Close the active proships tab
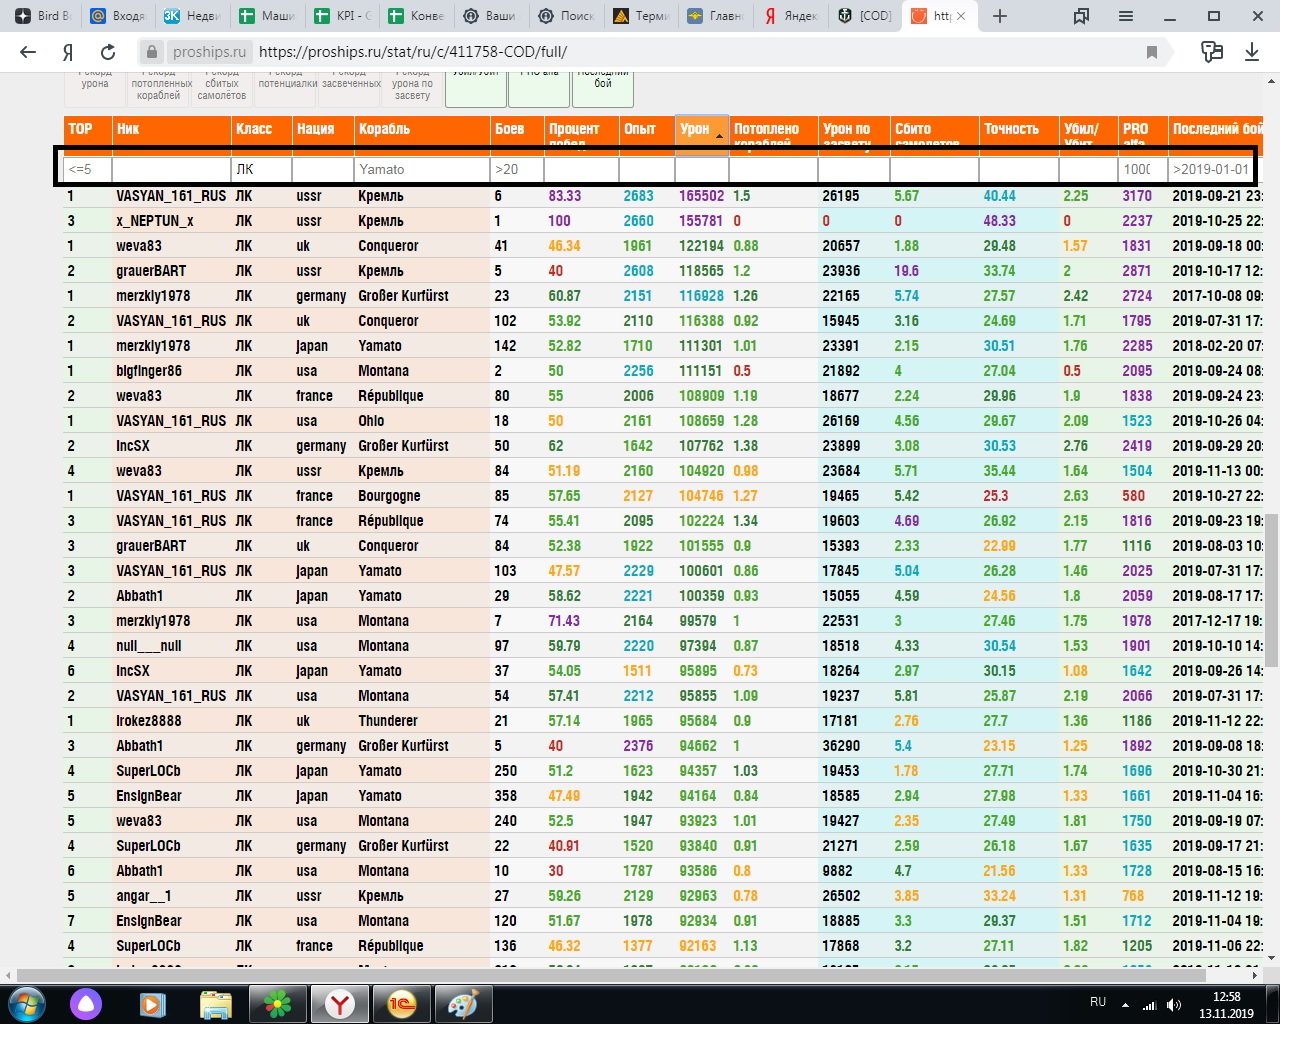1304x1040 pixels. pyautogui.click(x=961, y=16)
